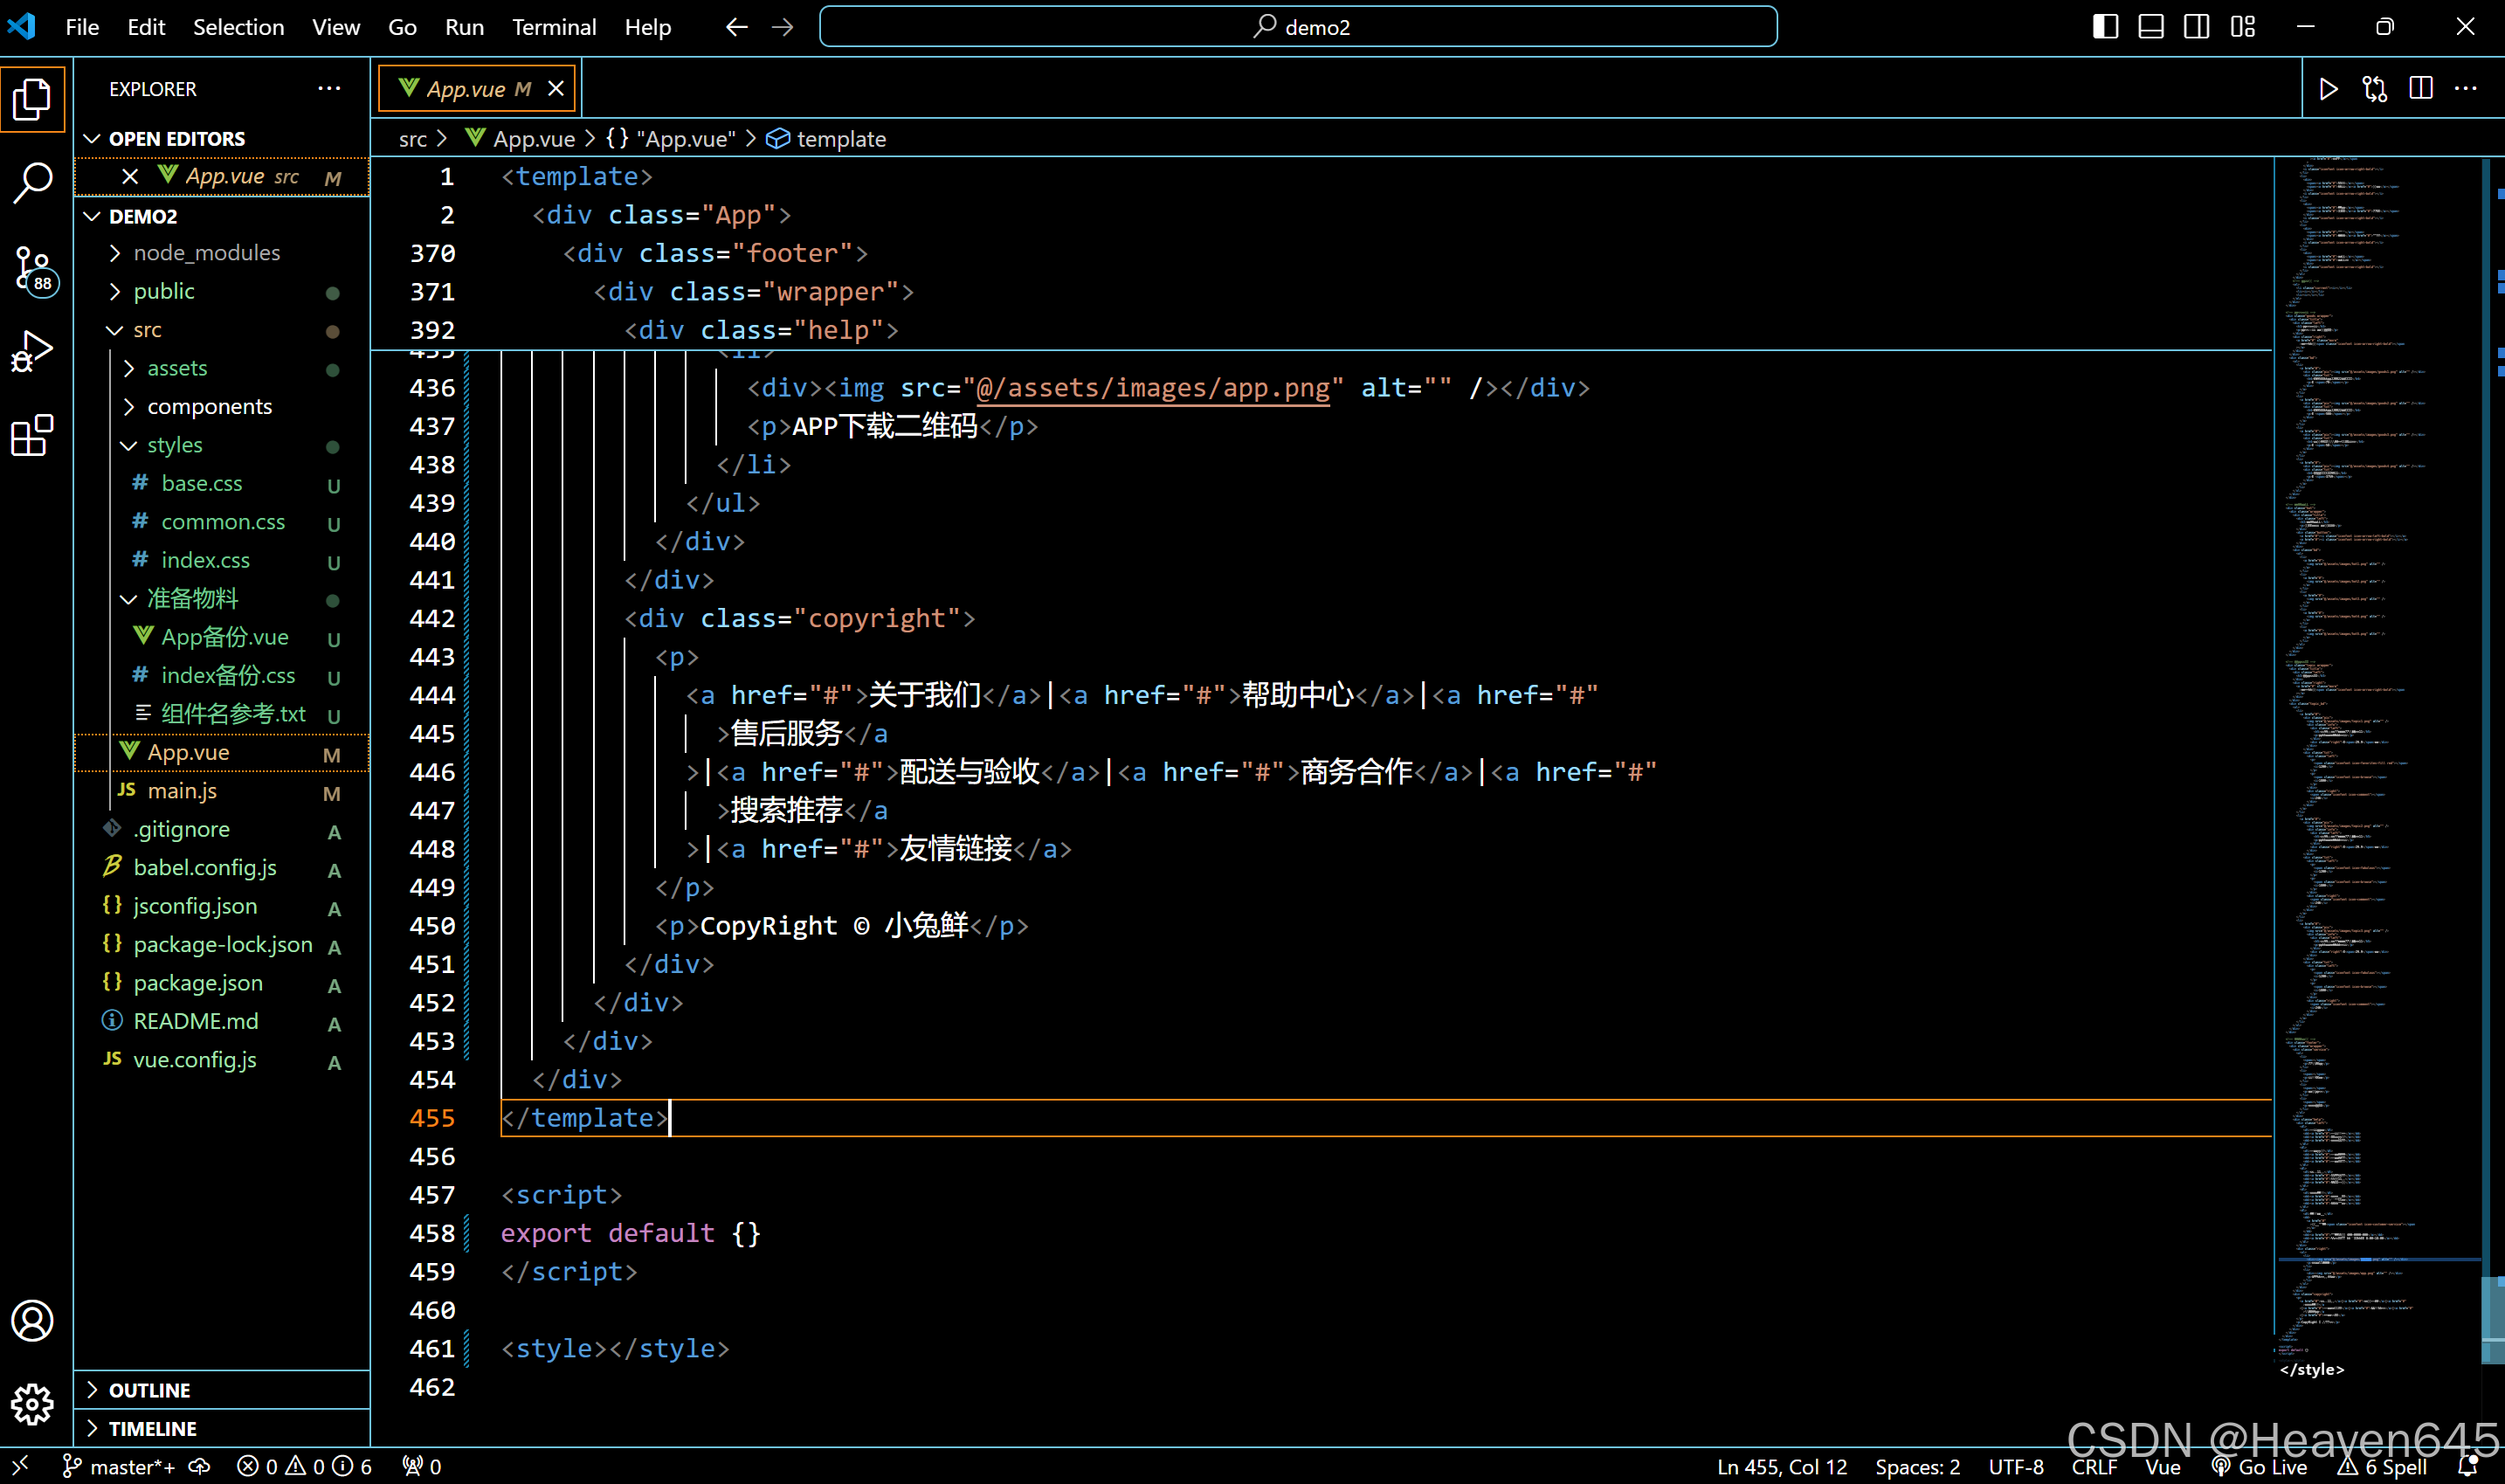
Task: Toggle the bottom Panel visibility
Action: click(2151, 27)
